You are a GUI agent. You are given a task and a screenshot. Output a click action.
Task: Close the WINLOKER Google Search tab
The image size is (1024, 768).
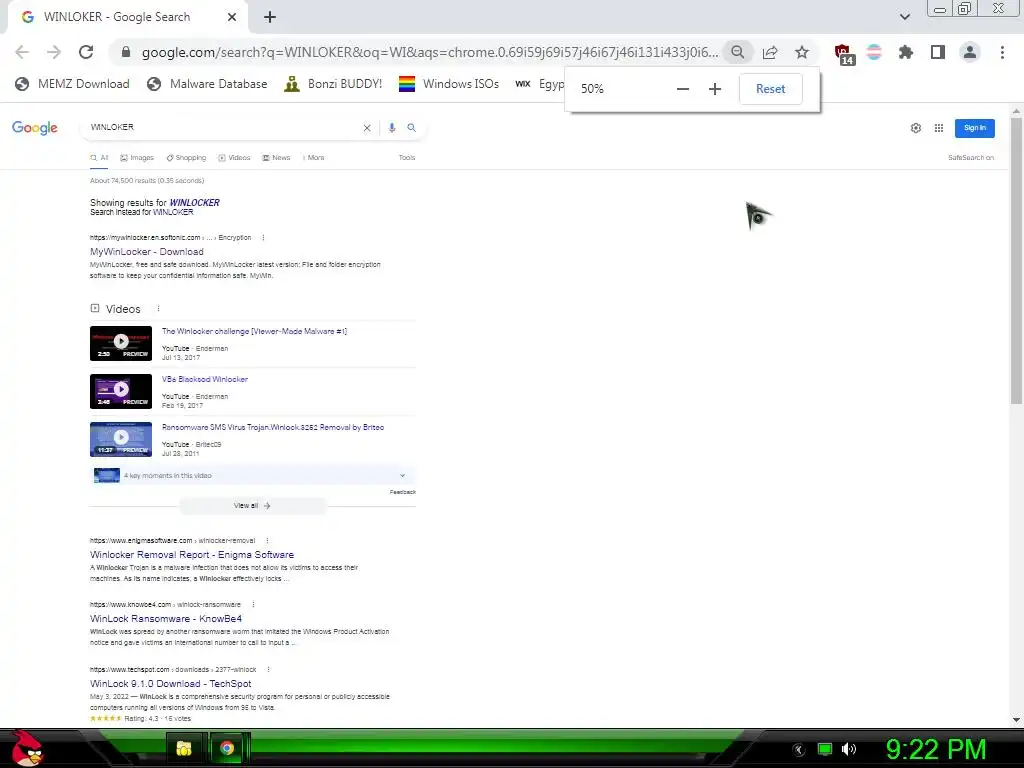pyautogui.click(x=232, y=17)
